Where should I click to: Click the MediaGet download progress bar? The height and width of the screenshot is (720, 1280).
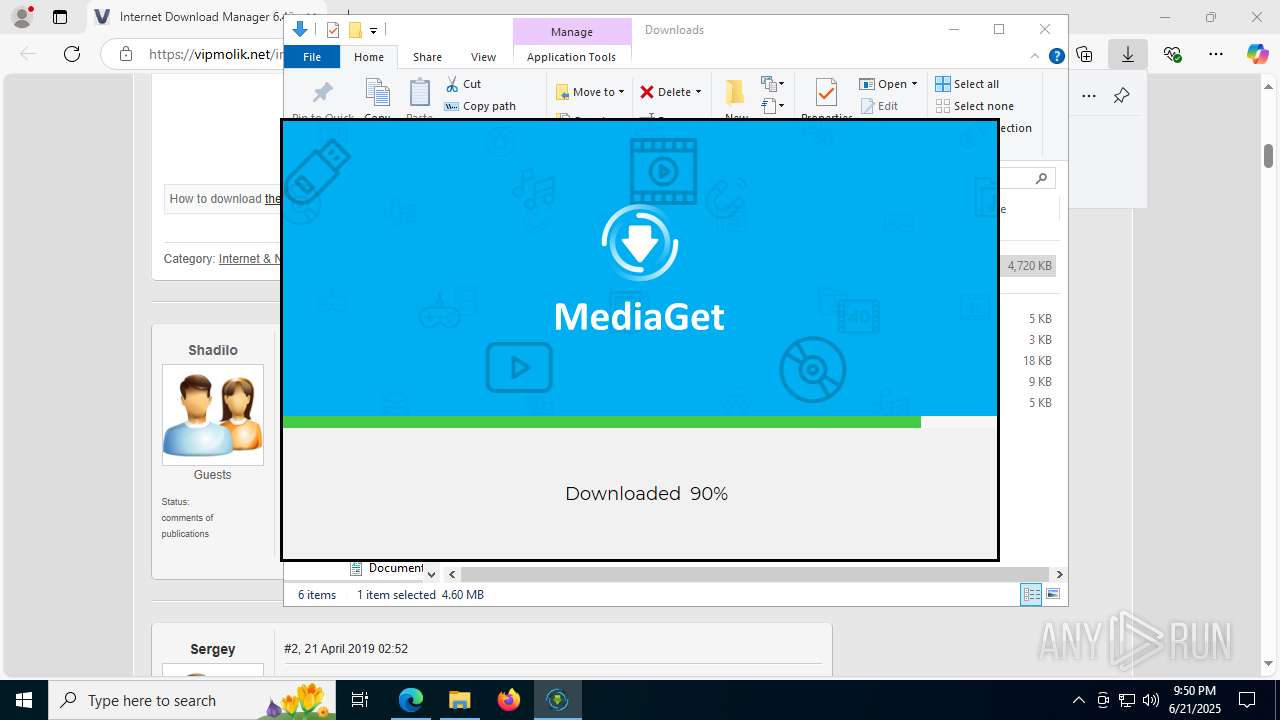pyautogui.click(x=640, y=422)
